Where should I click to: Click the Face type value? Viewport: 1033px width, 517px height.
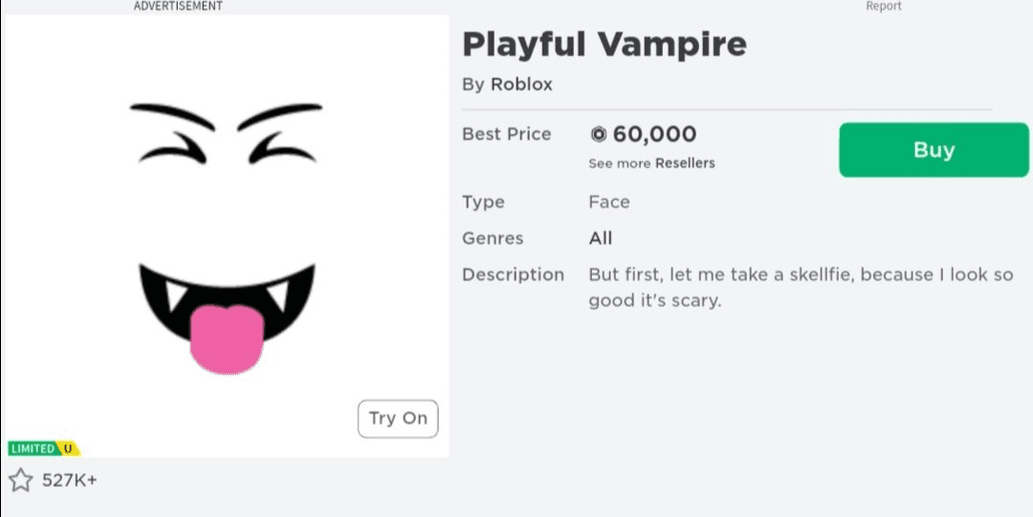pos(609,202)
